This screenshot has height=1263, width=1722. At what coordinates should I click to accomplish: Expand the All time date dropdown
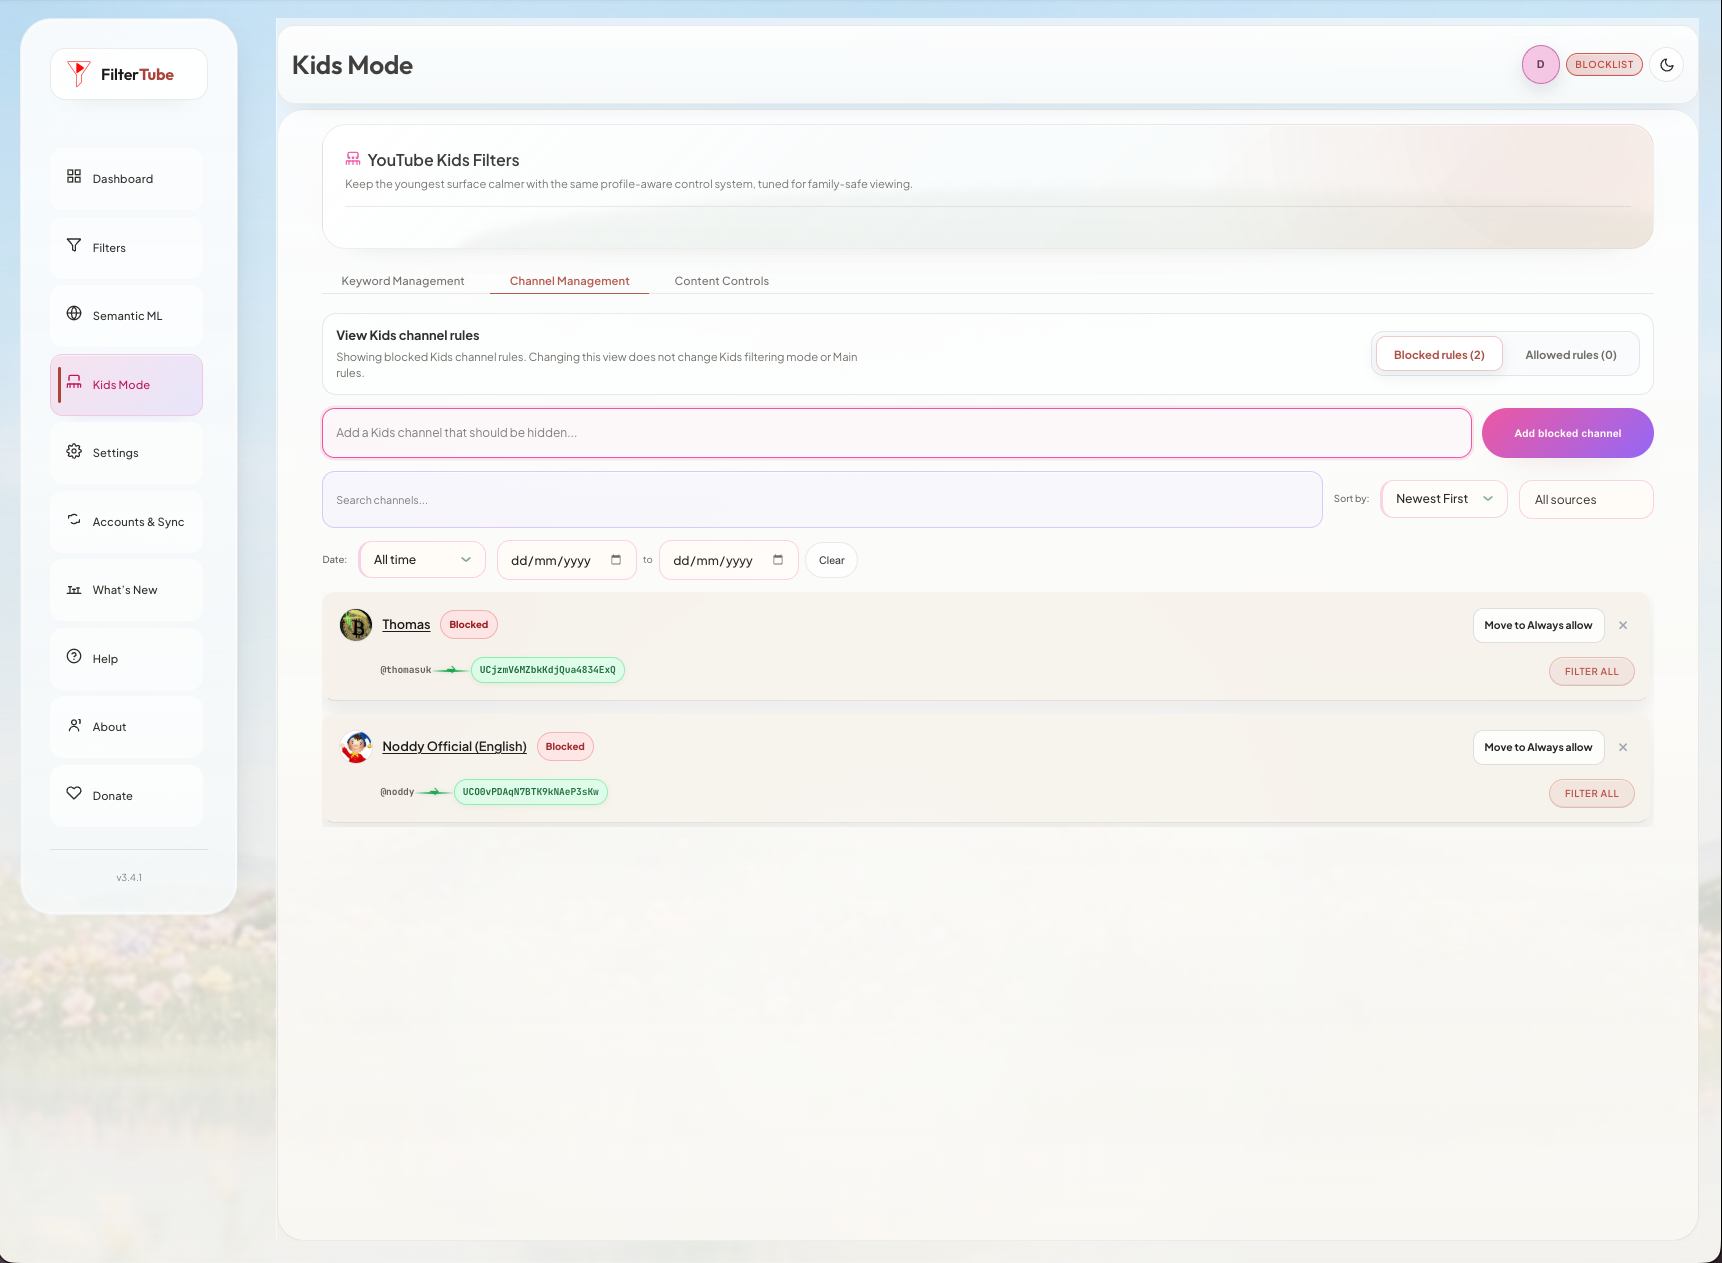coord(422,560)
